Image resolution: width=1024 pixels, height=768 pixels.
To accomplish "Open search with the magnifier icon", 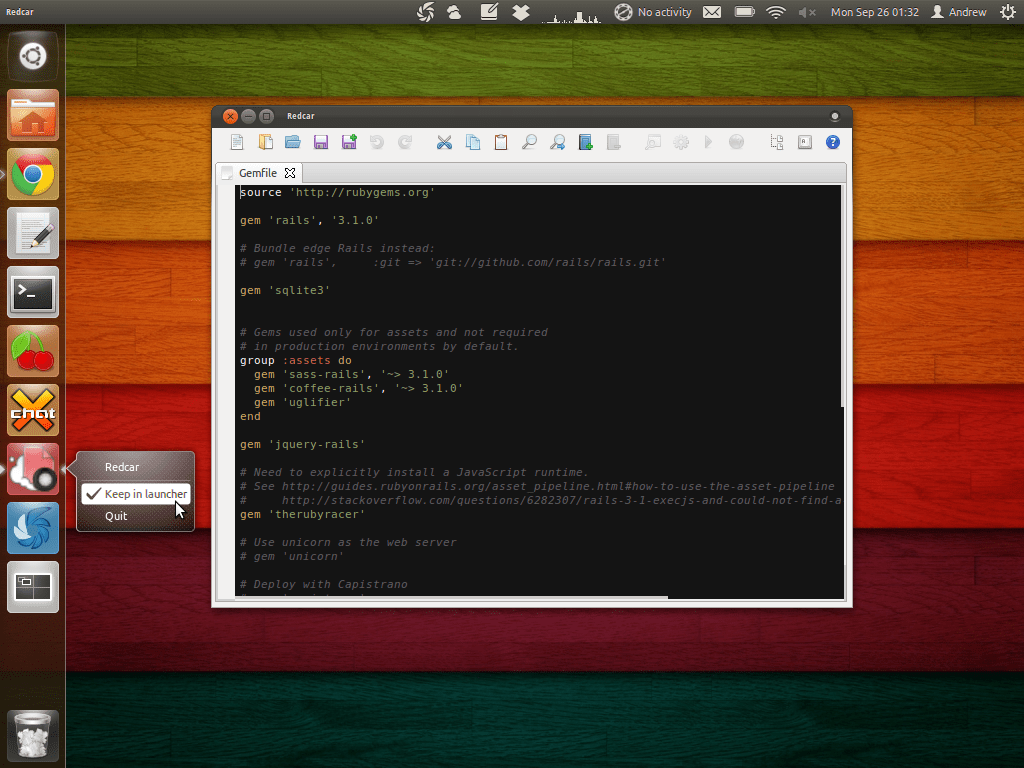I will (529, 142).
